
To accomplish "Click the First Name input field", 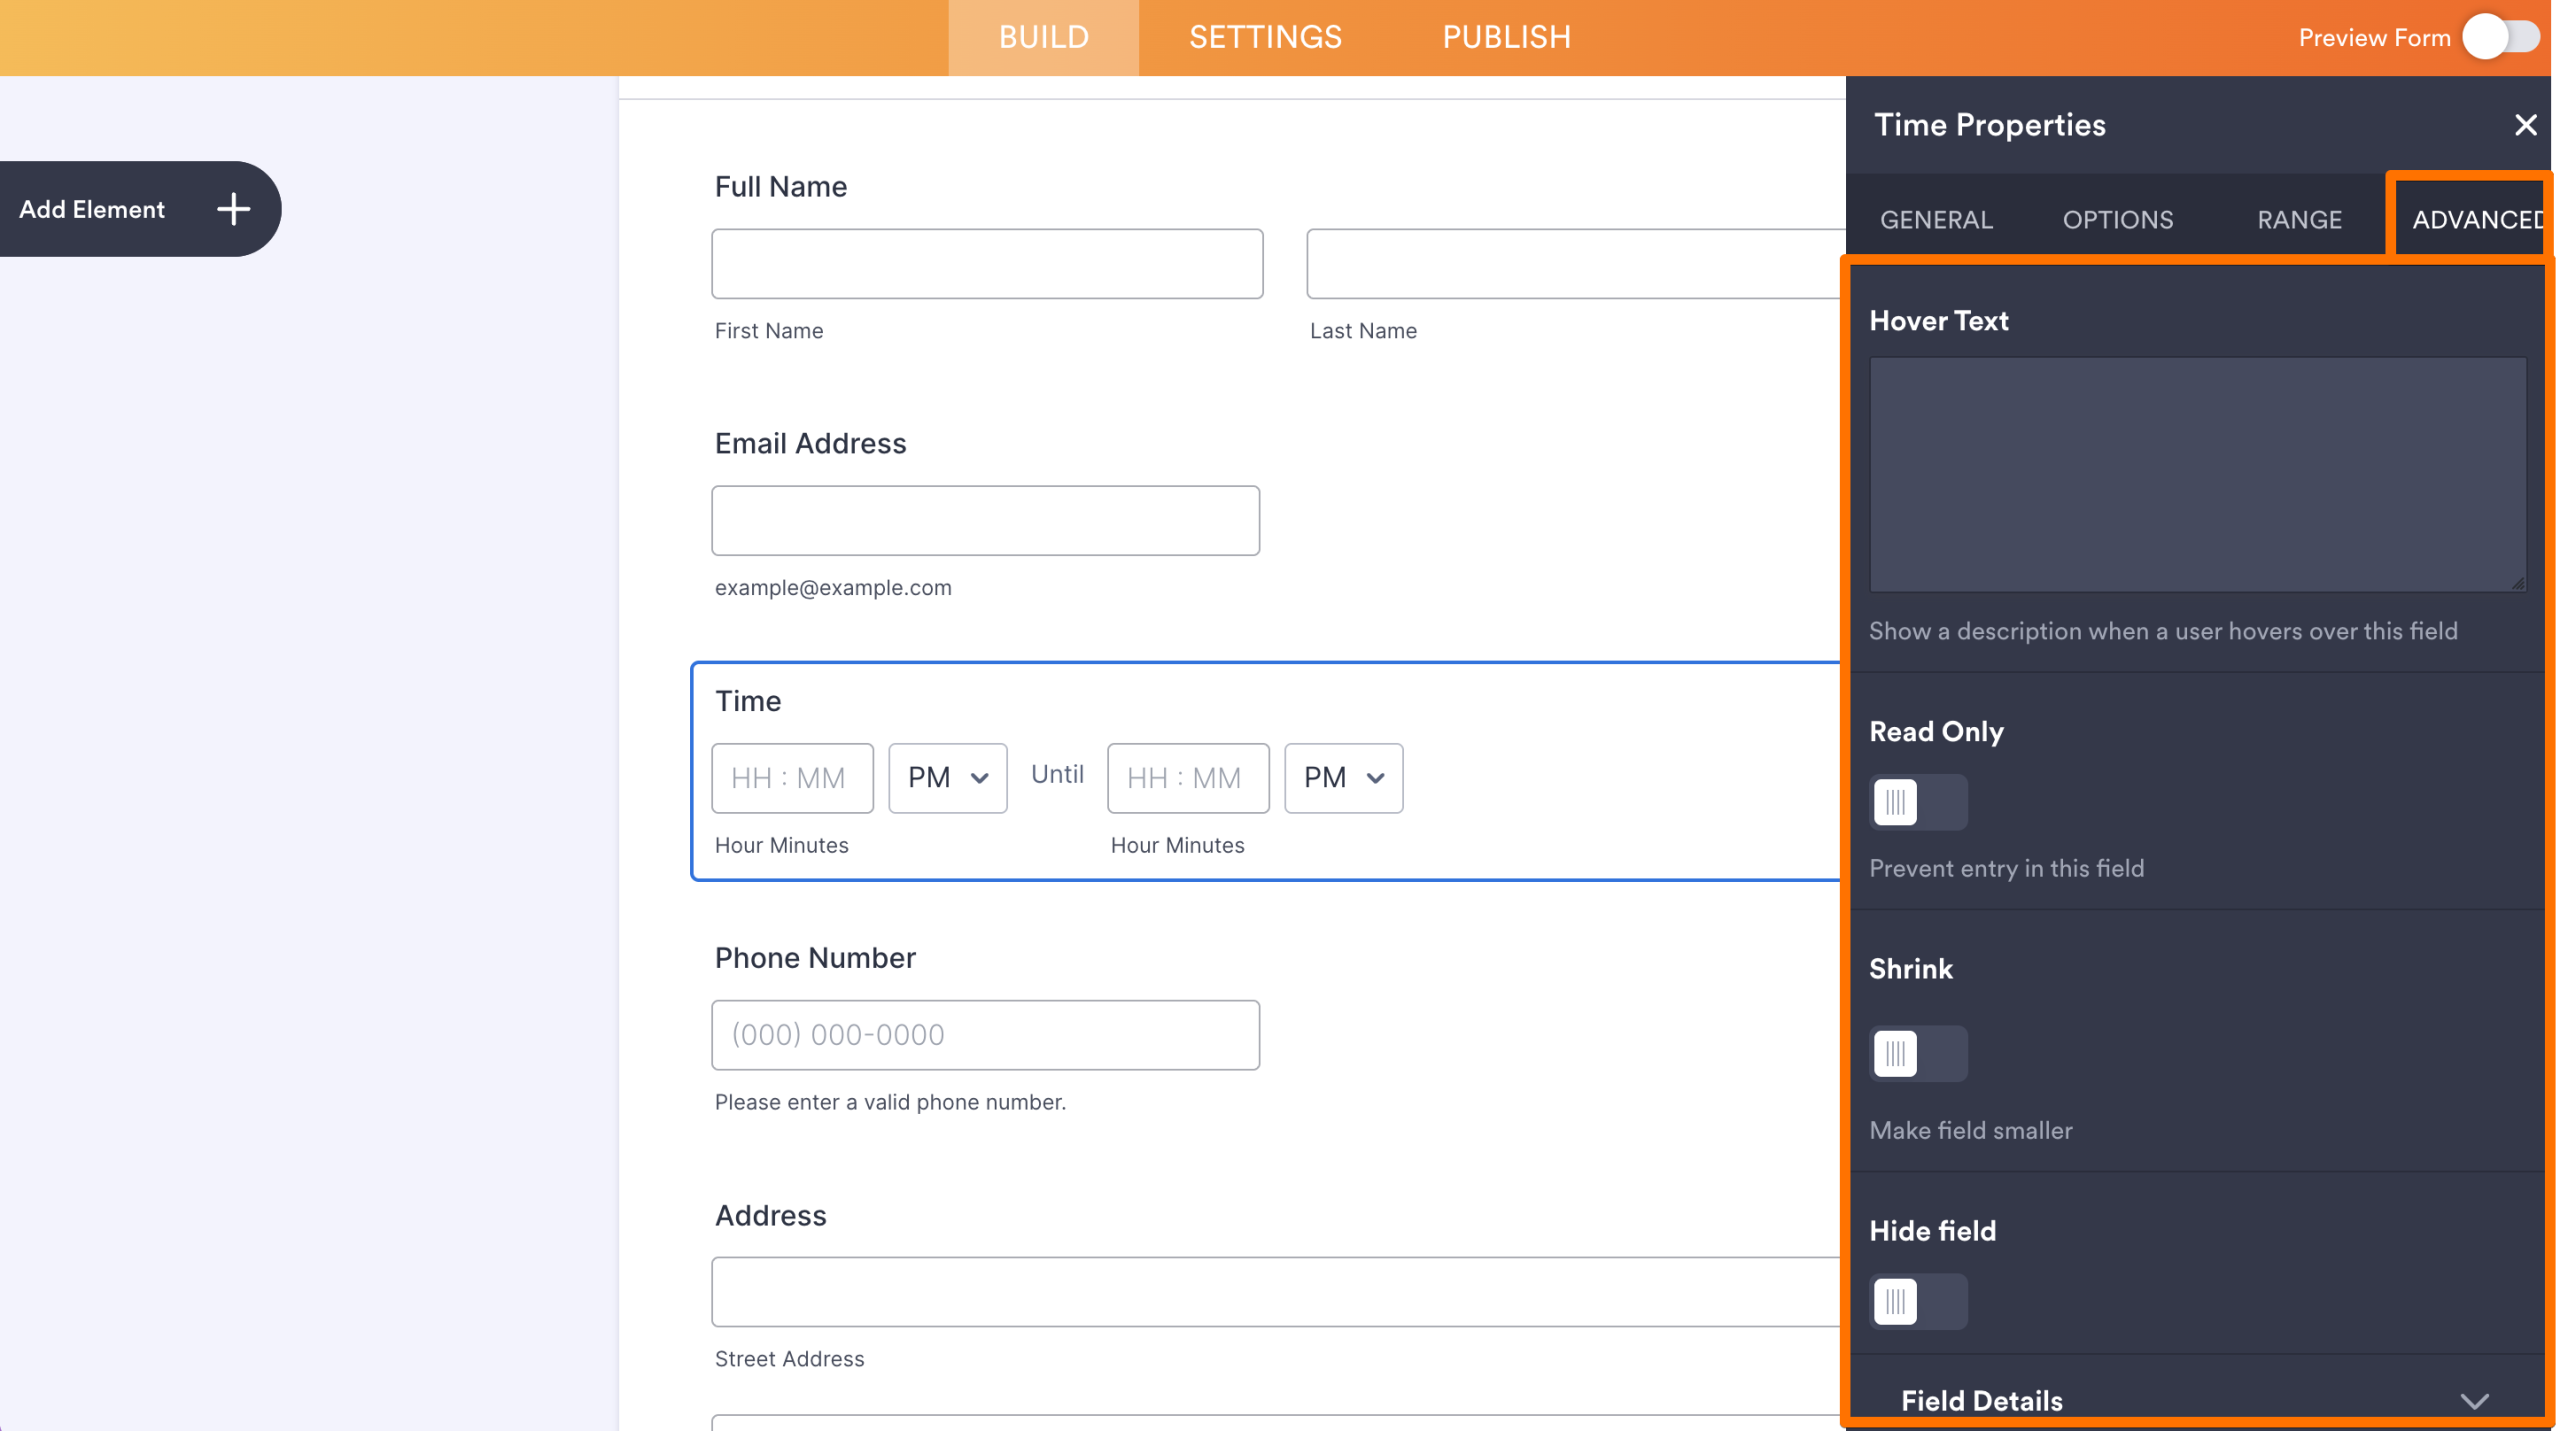I will (x=985, y=263).
